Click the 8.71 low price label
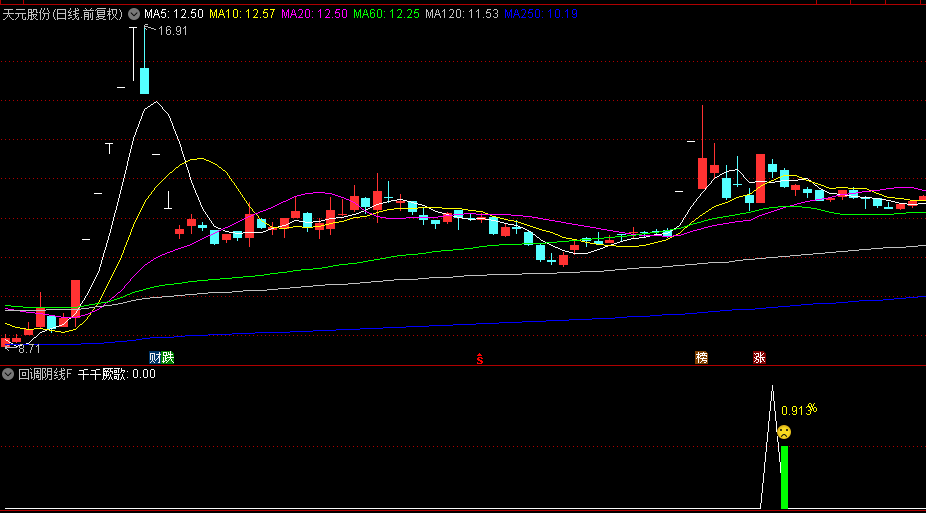Viewport: 926px width, 513px height. click(x=29, y=349)
